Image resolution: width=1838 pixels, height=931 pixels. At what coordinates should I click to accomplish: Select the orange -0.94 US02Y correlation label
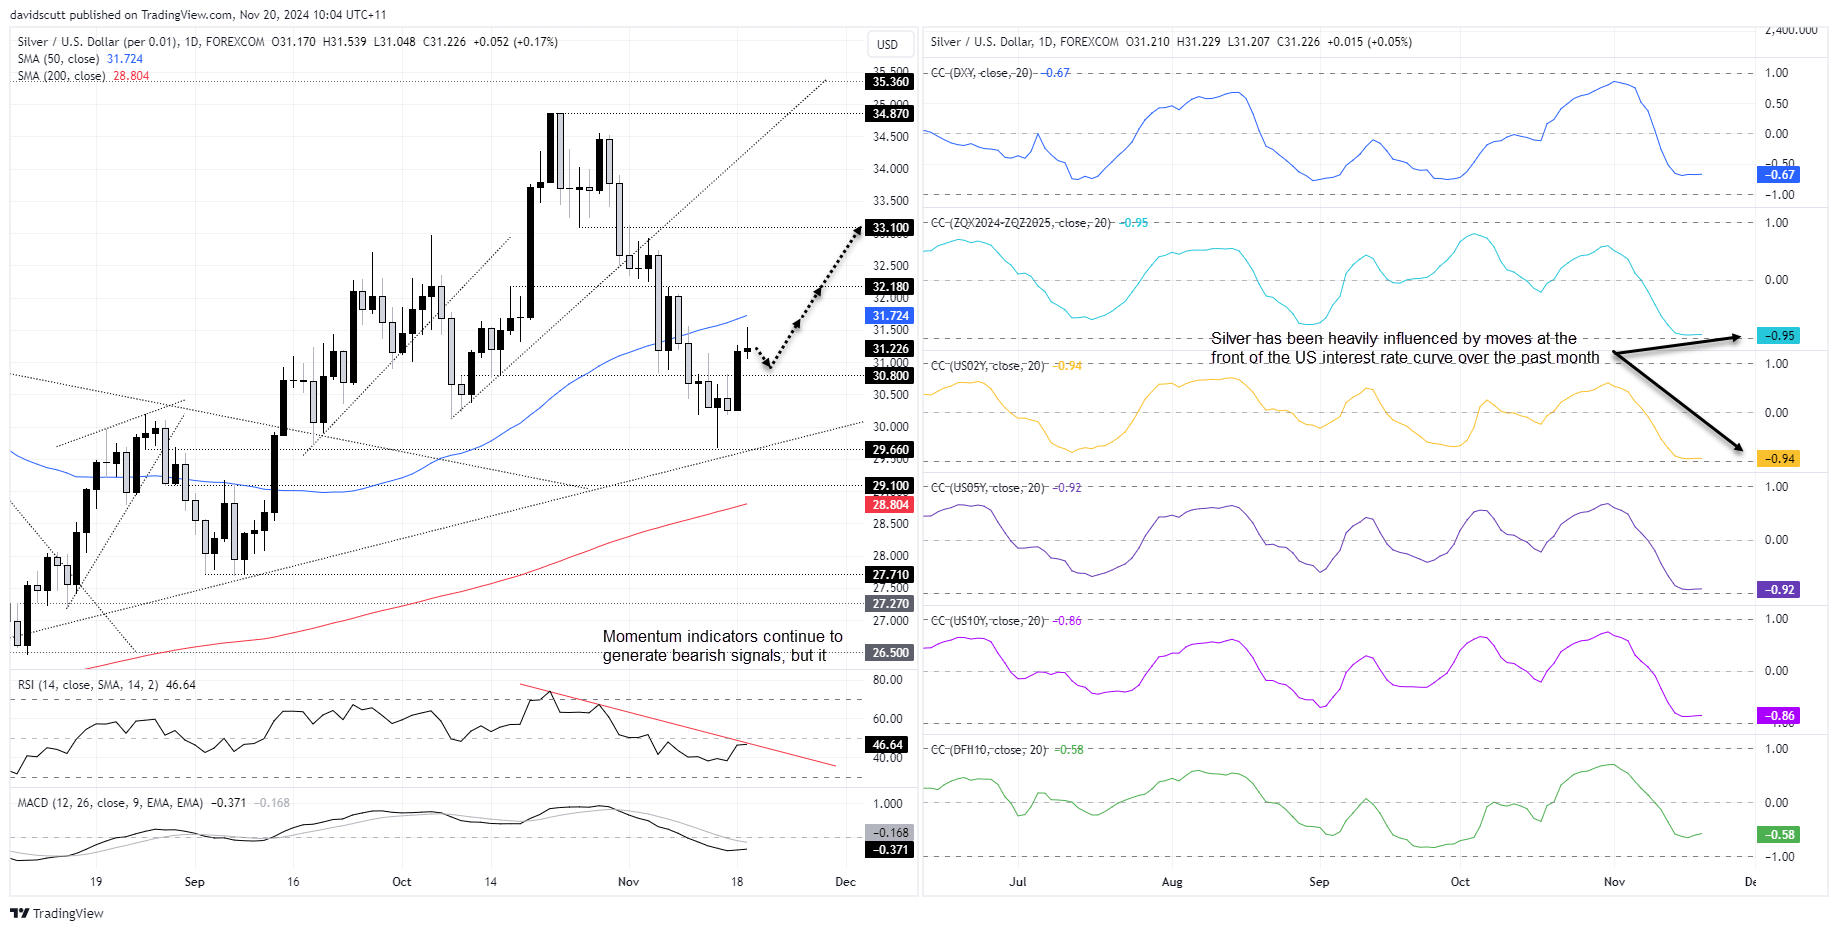click(1778, 459)
